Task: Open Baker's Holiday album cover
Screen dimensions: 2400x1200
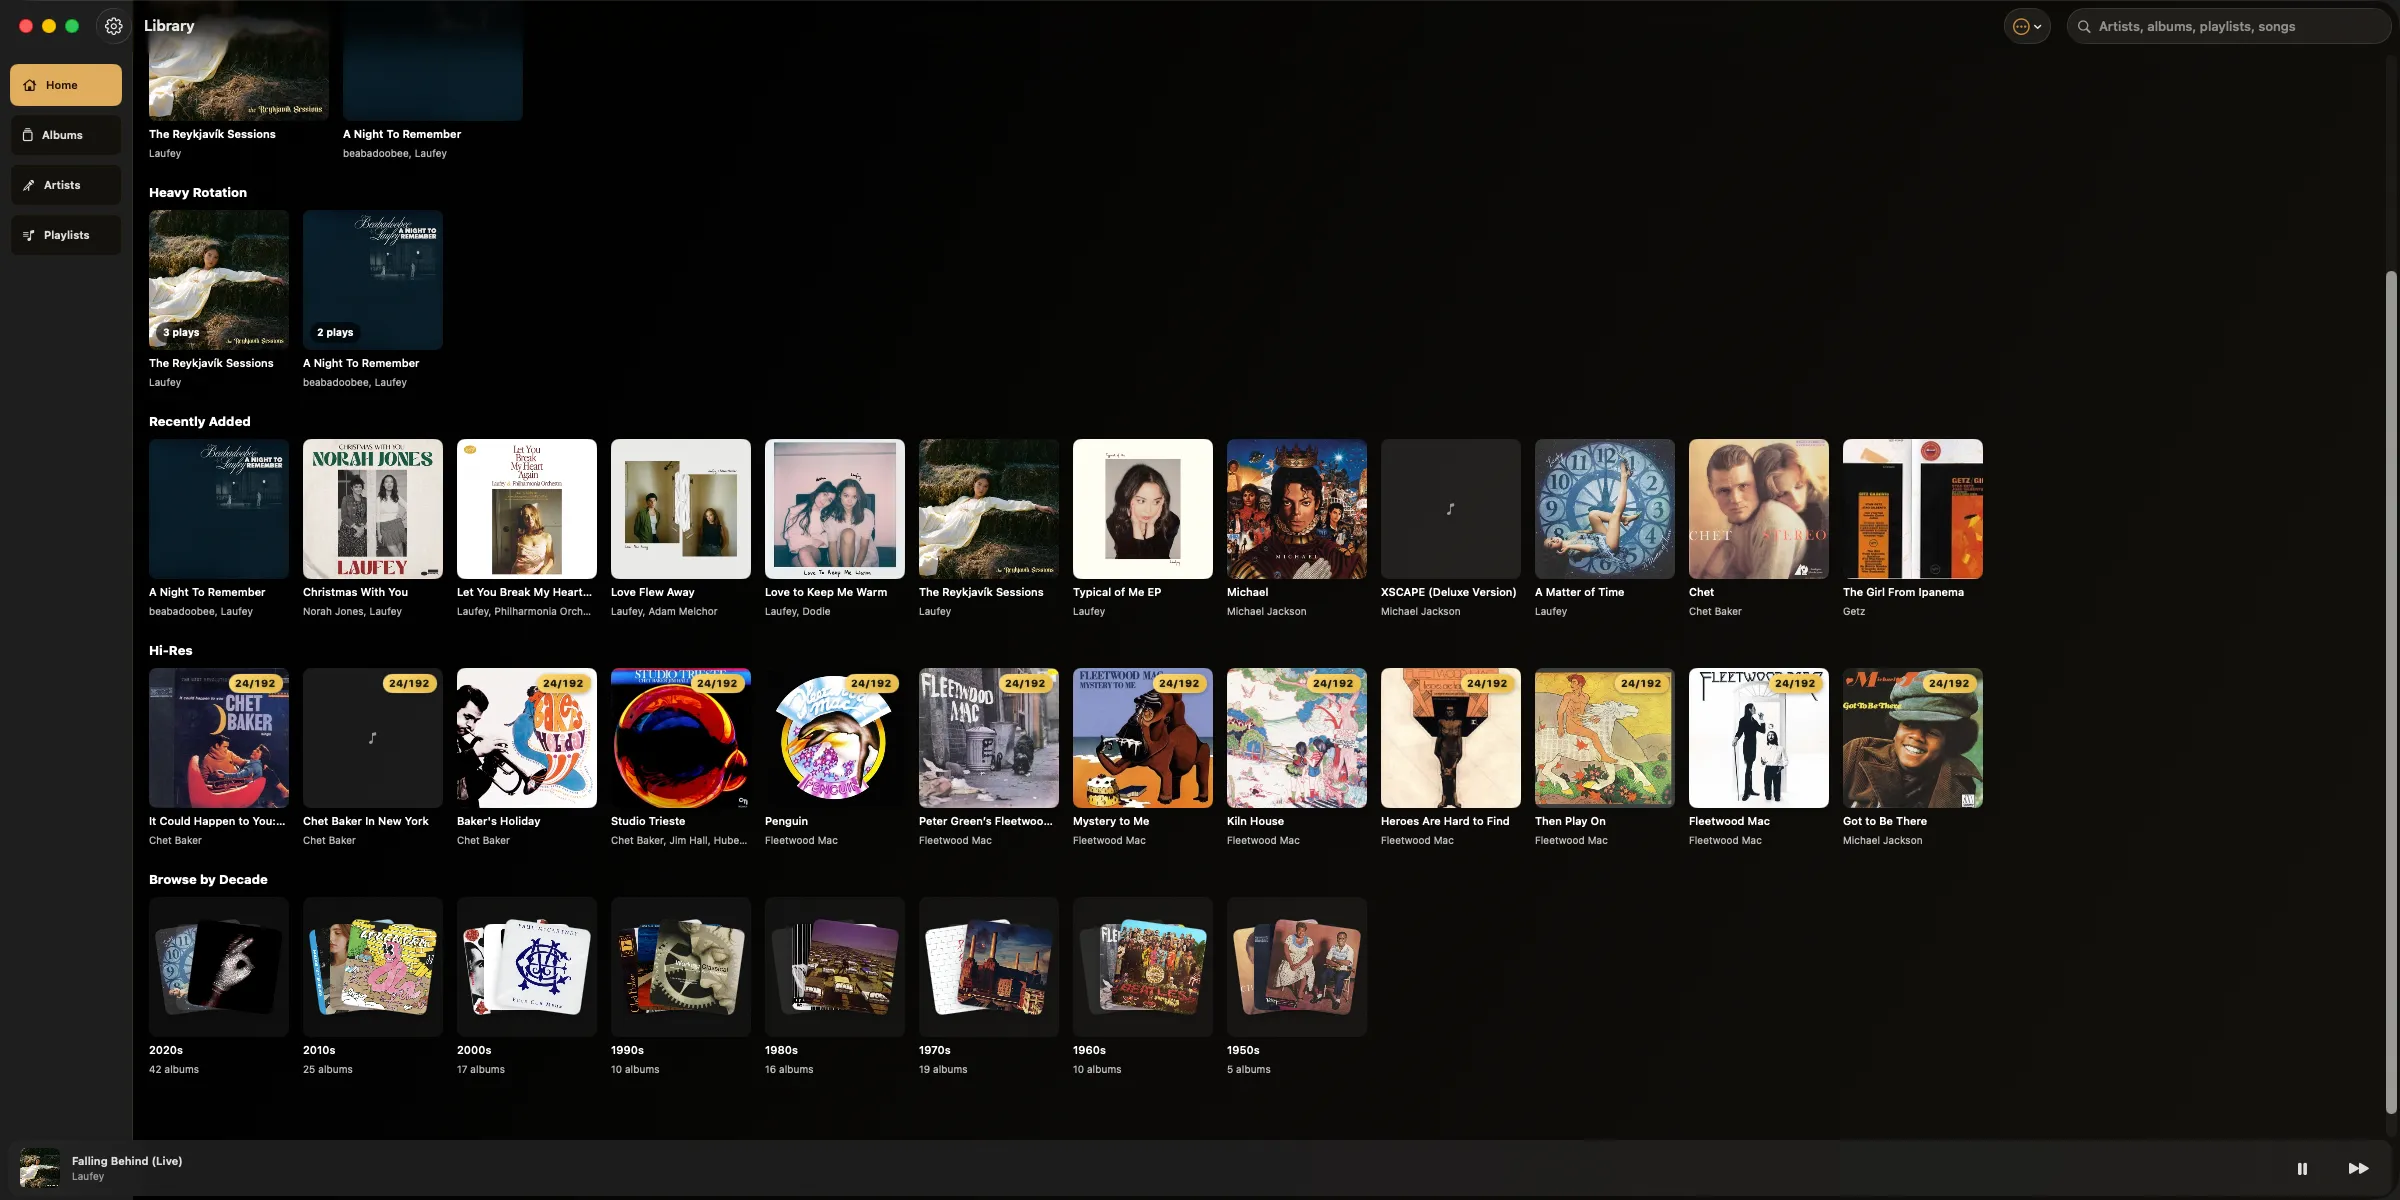Action: [527, 738]
